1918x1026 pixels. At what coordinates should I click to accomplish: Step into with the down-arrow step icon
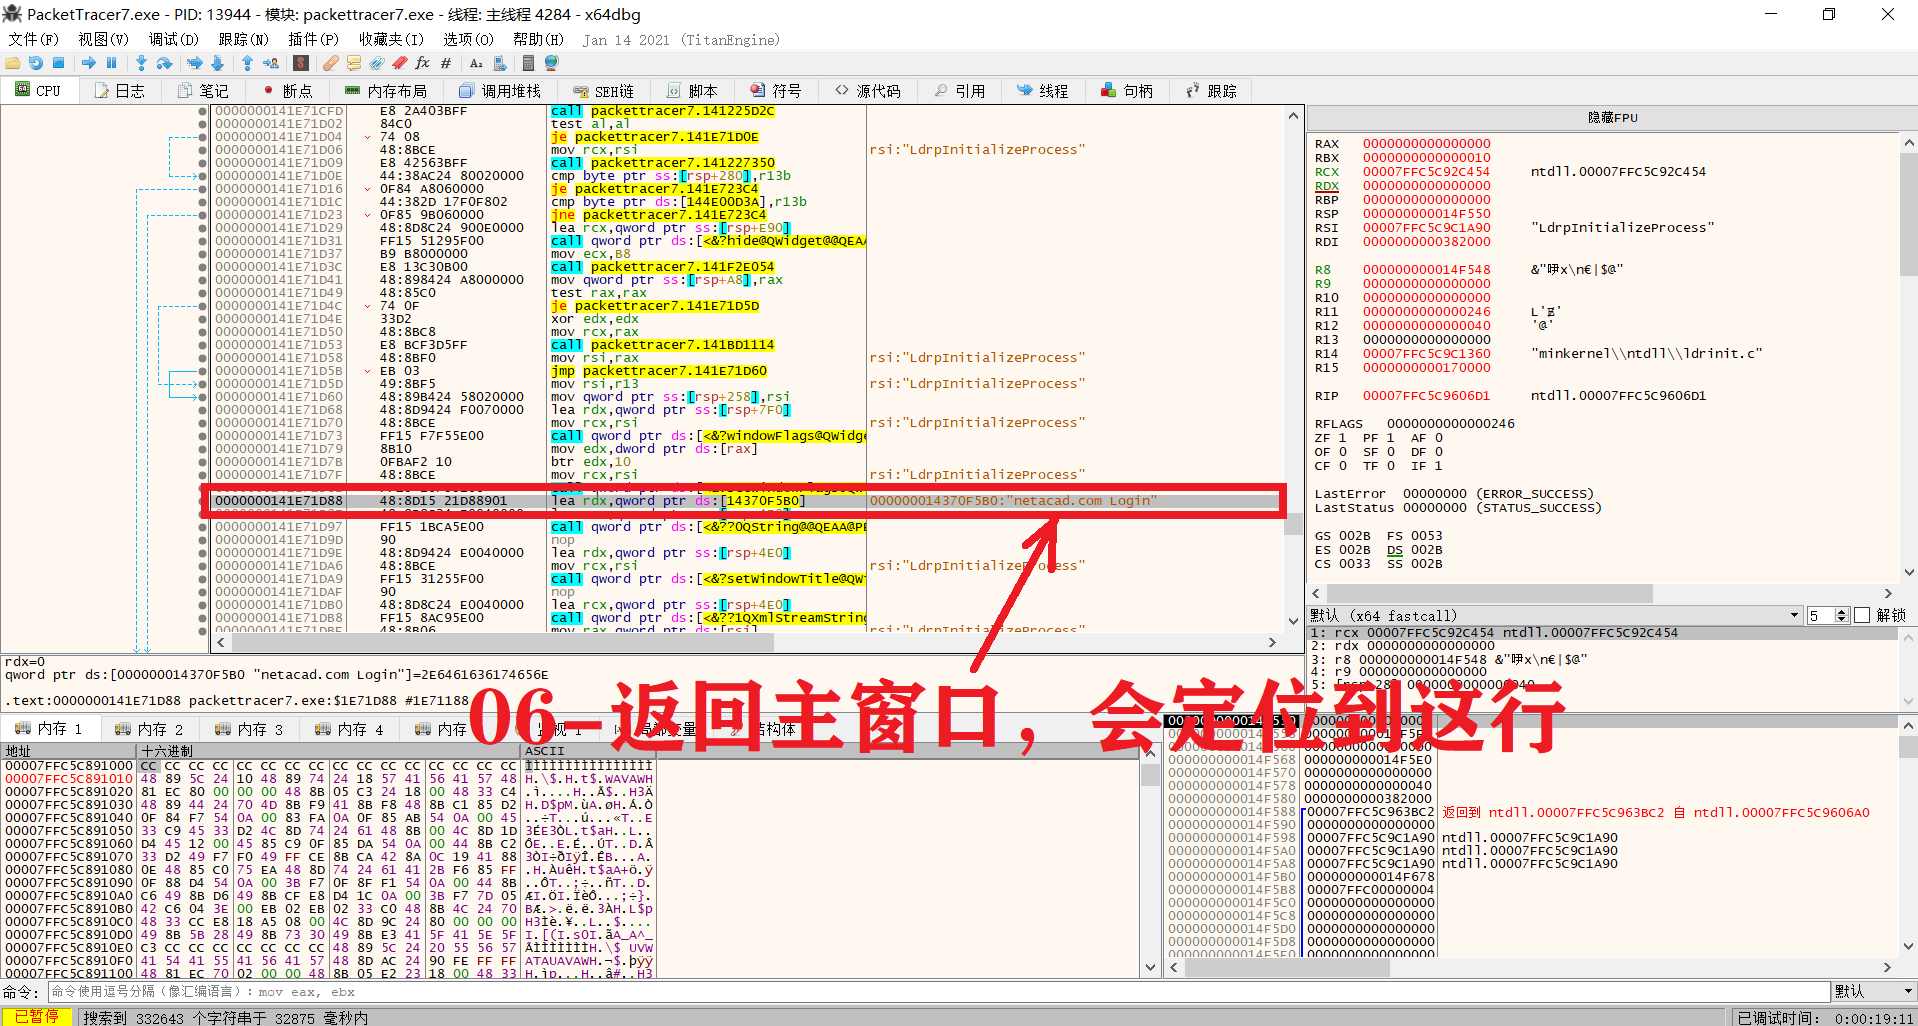click(x=143, y=63)
